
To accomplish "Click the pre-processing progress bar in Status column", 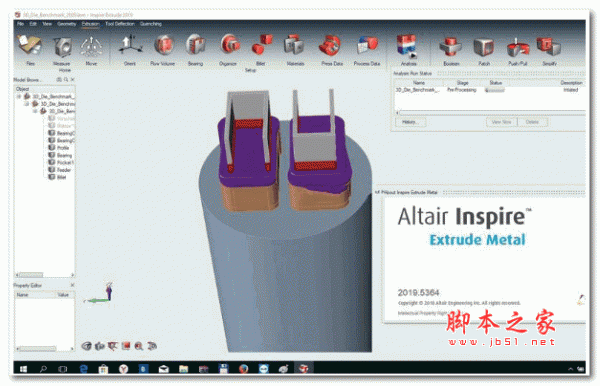I will (x=494, y=90).
